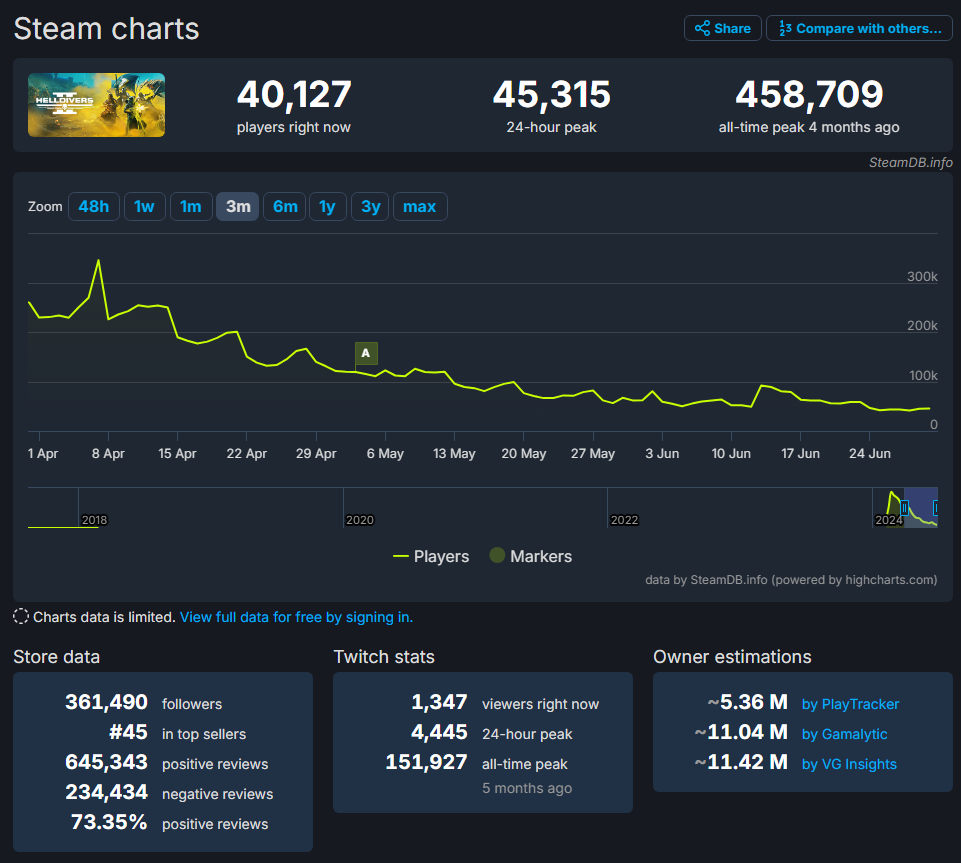
Task: Choose the 6m zoom range
Action: (285, 207)
